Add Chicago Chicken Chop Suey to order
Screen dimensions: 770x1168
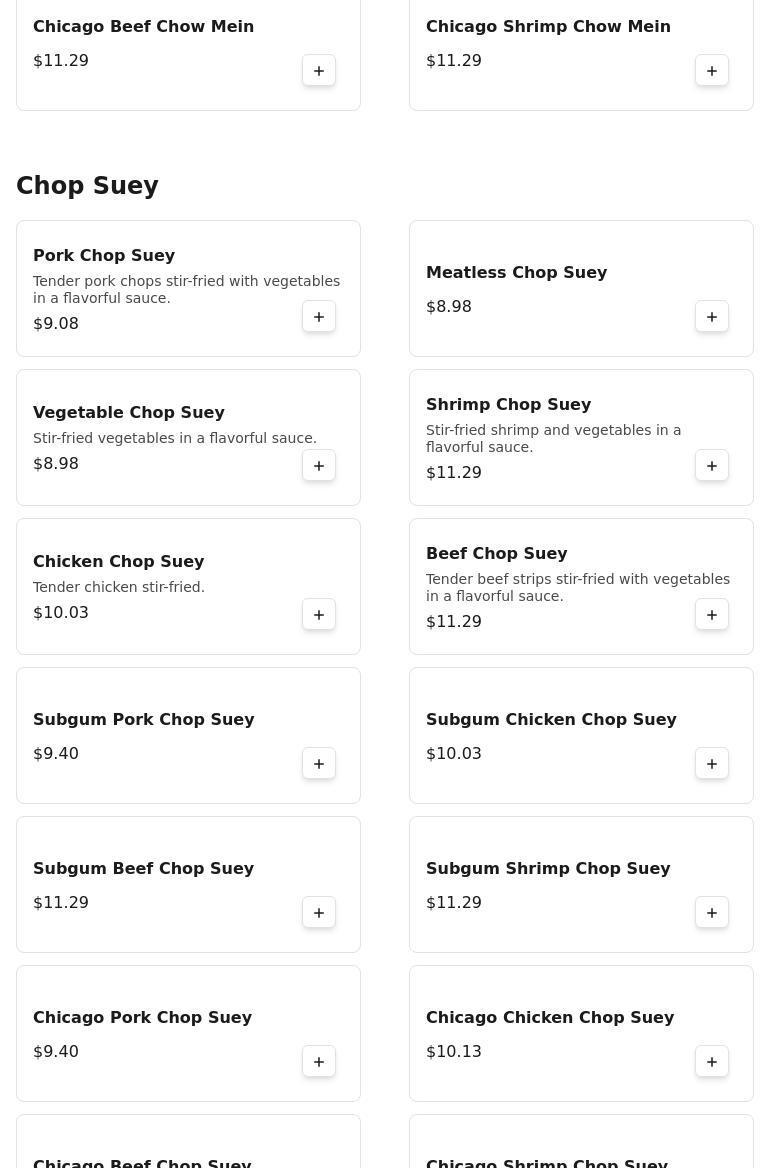(712, 1062)
